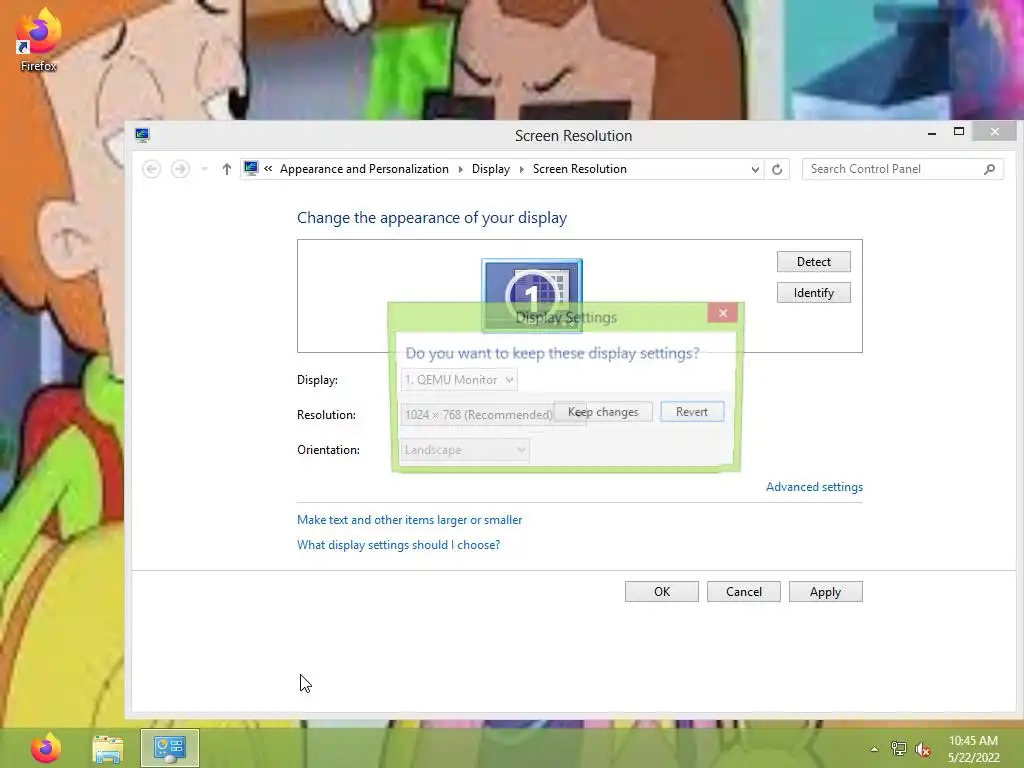Maximize the Screen Resolution window
1024x768 pixels.
click(959, 132)
